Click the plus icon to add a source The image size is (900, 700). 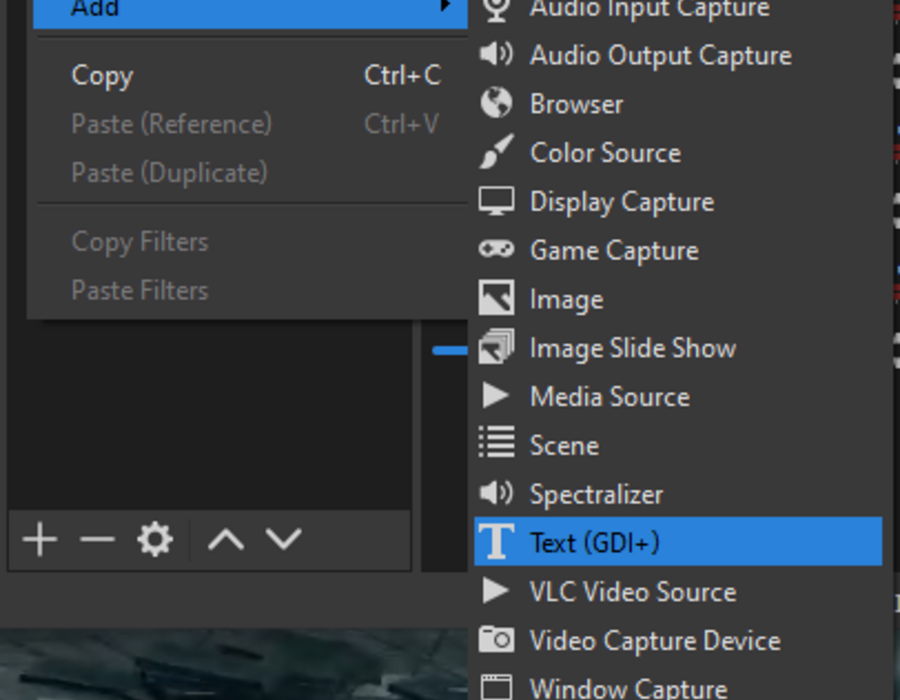point(40,539)
